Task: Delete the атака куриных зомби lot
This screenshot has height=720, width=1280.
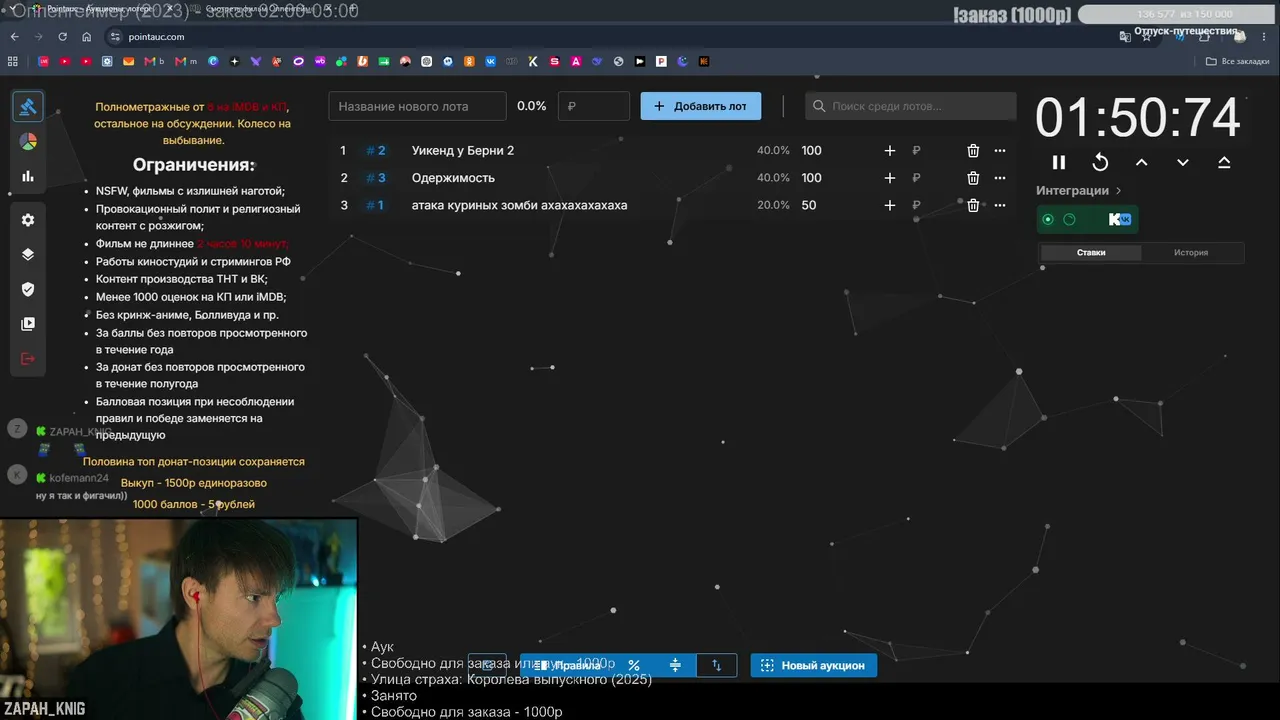Action: pos(973,205)
